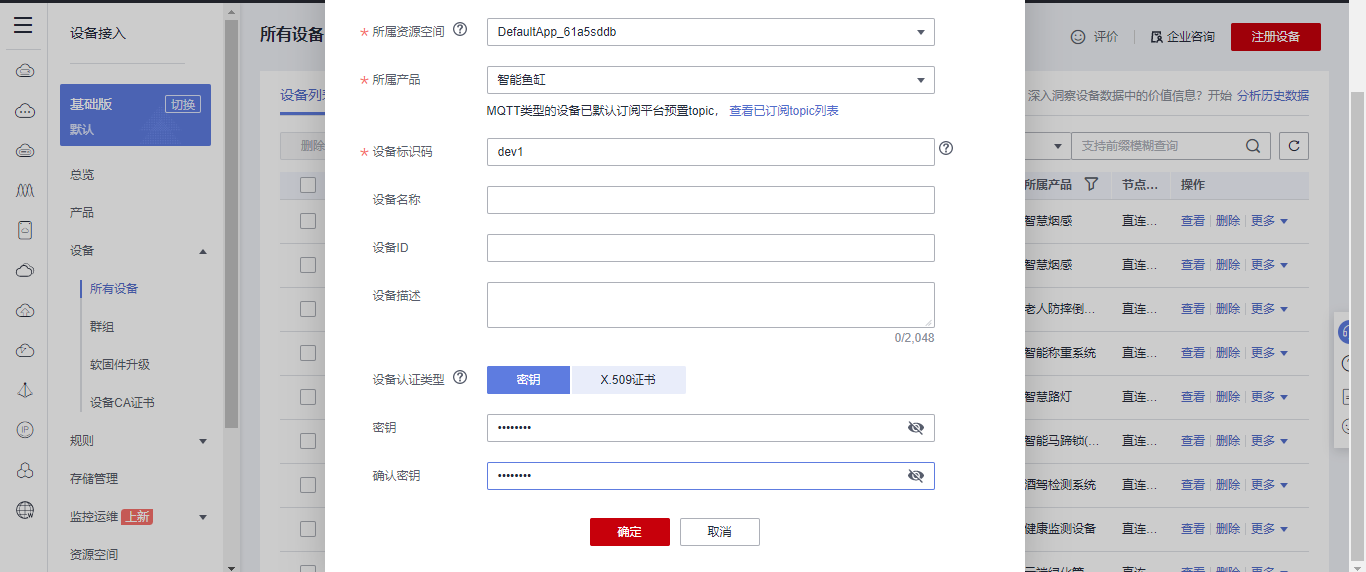Click the magnifier search icon in the search box

coord(1253,146)
